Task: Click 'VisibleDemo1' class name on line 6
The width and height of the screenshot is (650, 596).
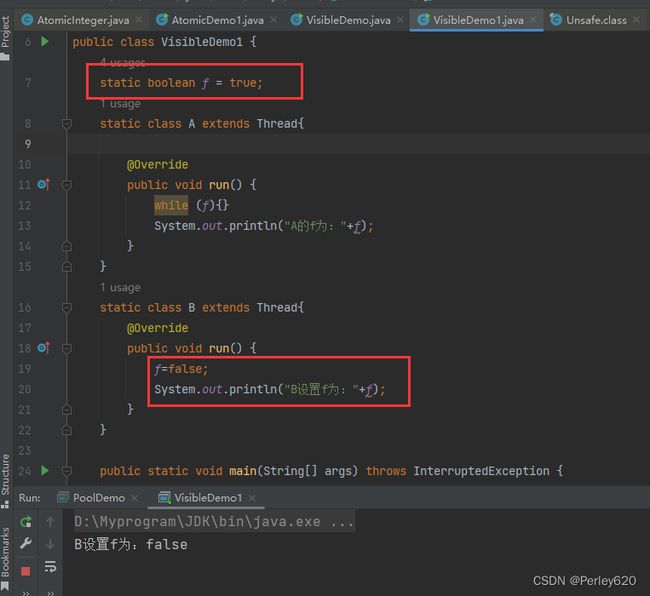Action: pyautogui.click(x=202, y=41)
